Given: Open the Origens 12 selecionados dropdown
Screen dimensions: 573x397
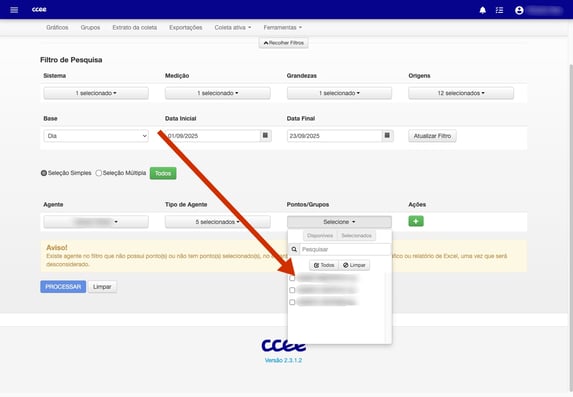Looking at the screenshot, I should [461, 93].
